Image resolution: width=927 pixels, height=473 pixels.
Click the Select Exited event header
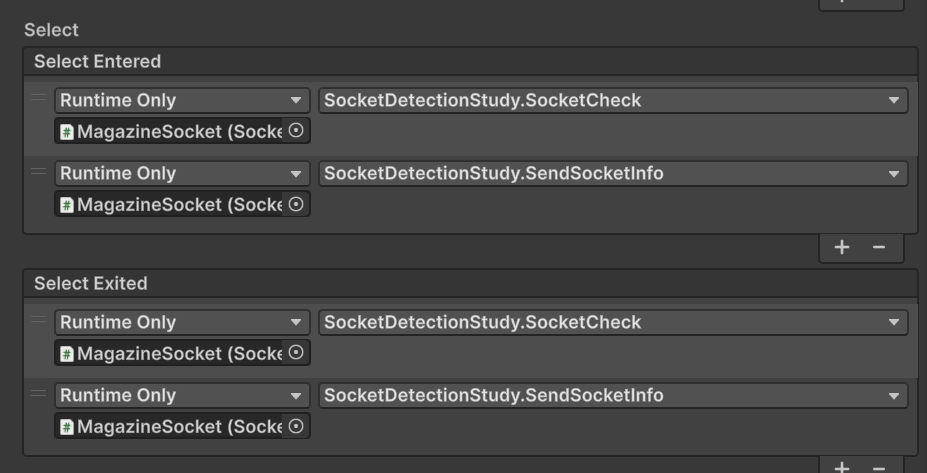point(90,283)
